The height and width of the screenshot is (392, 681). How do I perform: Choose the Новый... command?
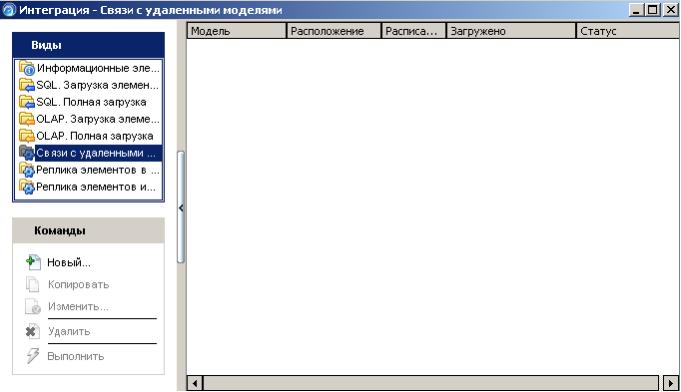[x=69, y=263]
